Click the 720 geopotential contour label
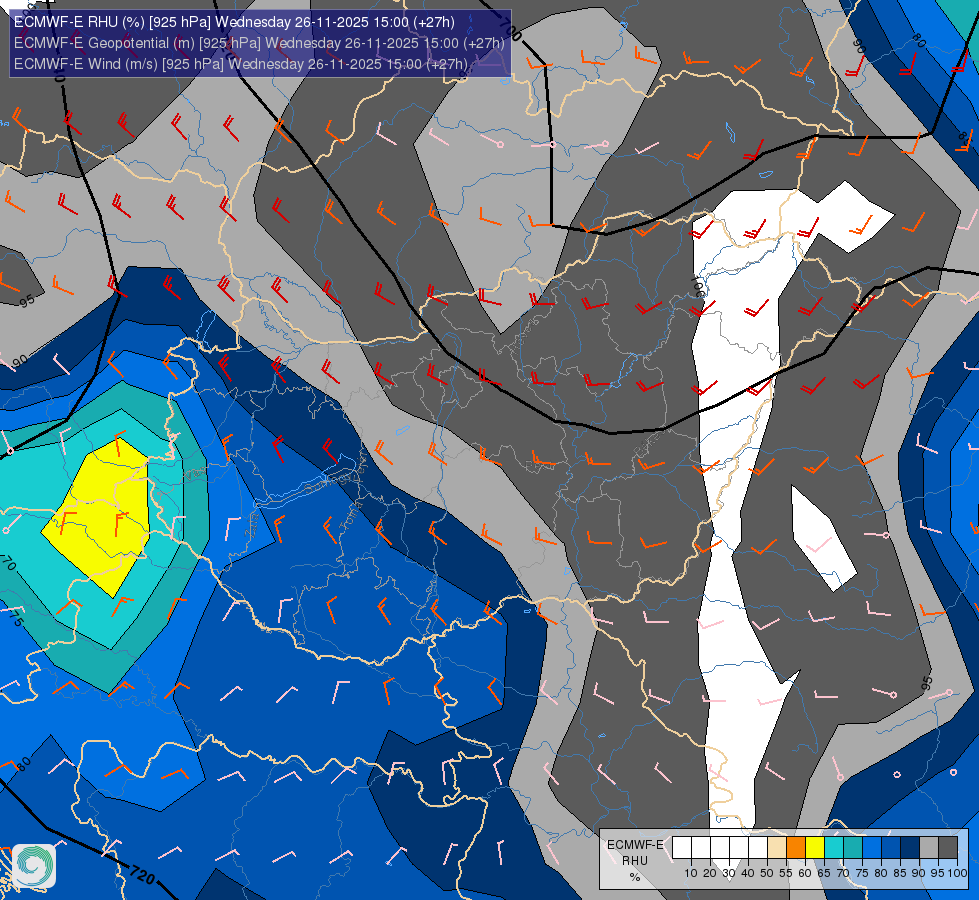979x900 pixels. point(142,874)
